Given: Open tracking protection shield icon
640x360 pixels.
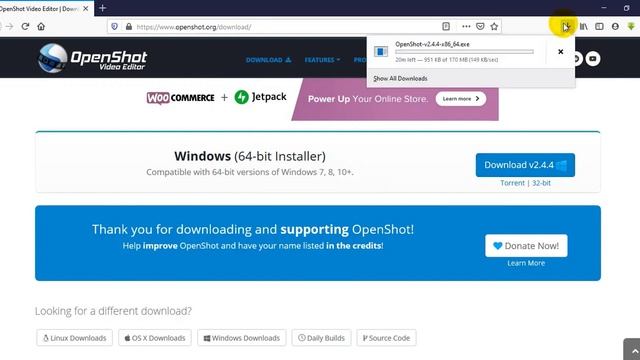Looking at the screenshot, I should click(x=115, y=27).
